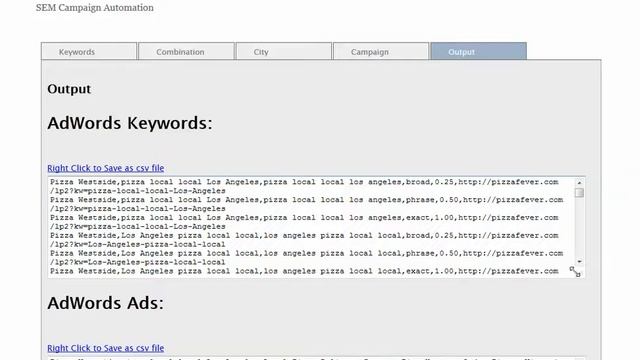Click the textarea resize handle icon

575,272
